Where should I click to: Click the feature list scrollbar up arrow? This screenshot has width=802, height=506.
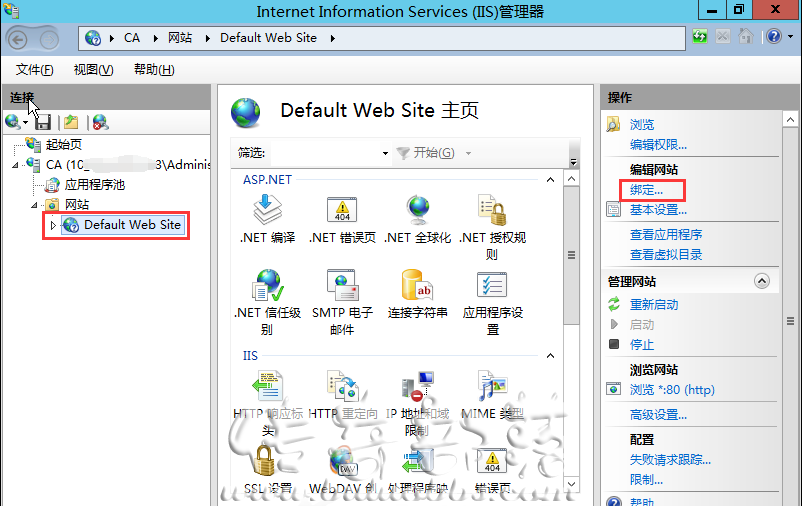571,179
